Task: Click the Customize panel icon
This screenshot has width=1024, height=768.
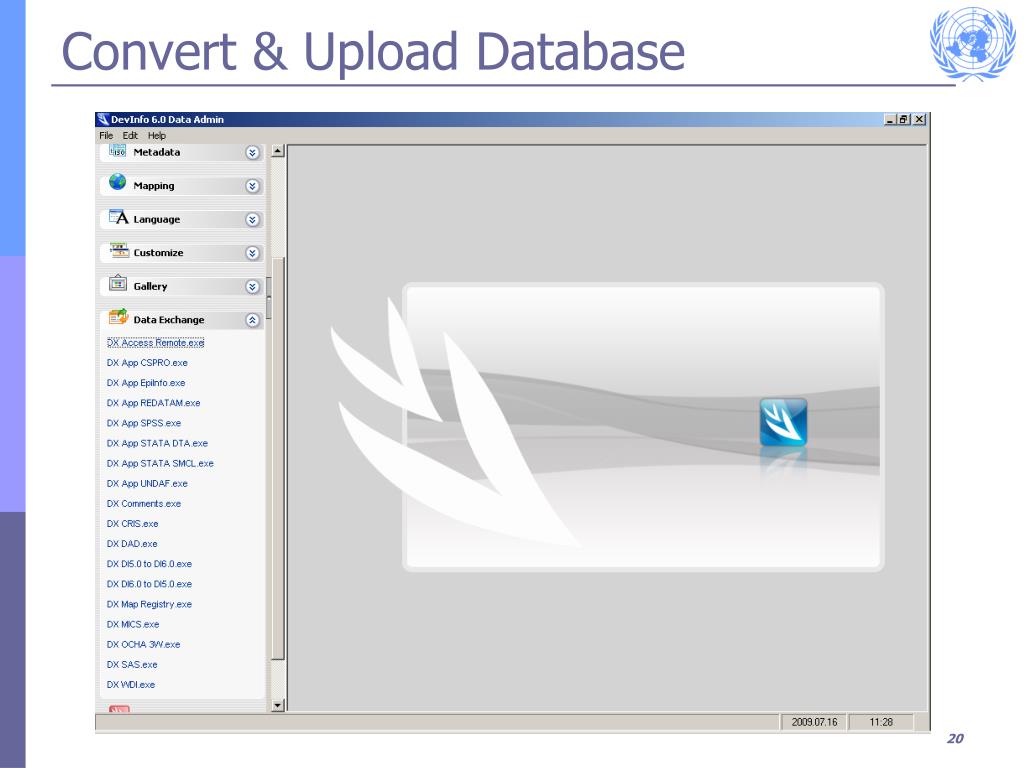Action: tap(119, 250)
